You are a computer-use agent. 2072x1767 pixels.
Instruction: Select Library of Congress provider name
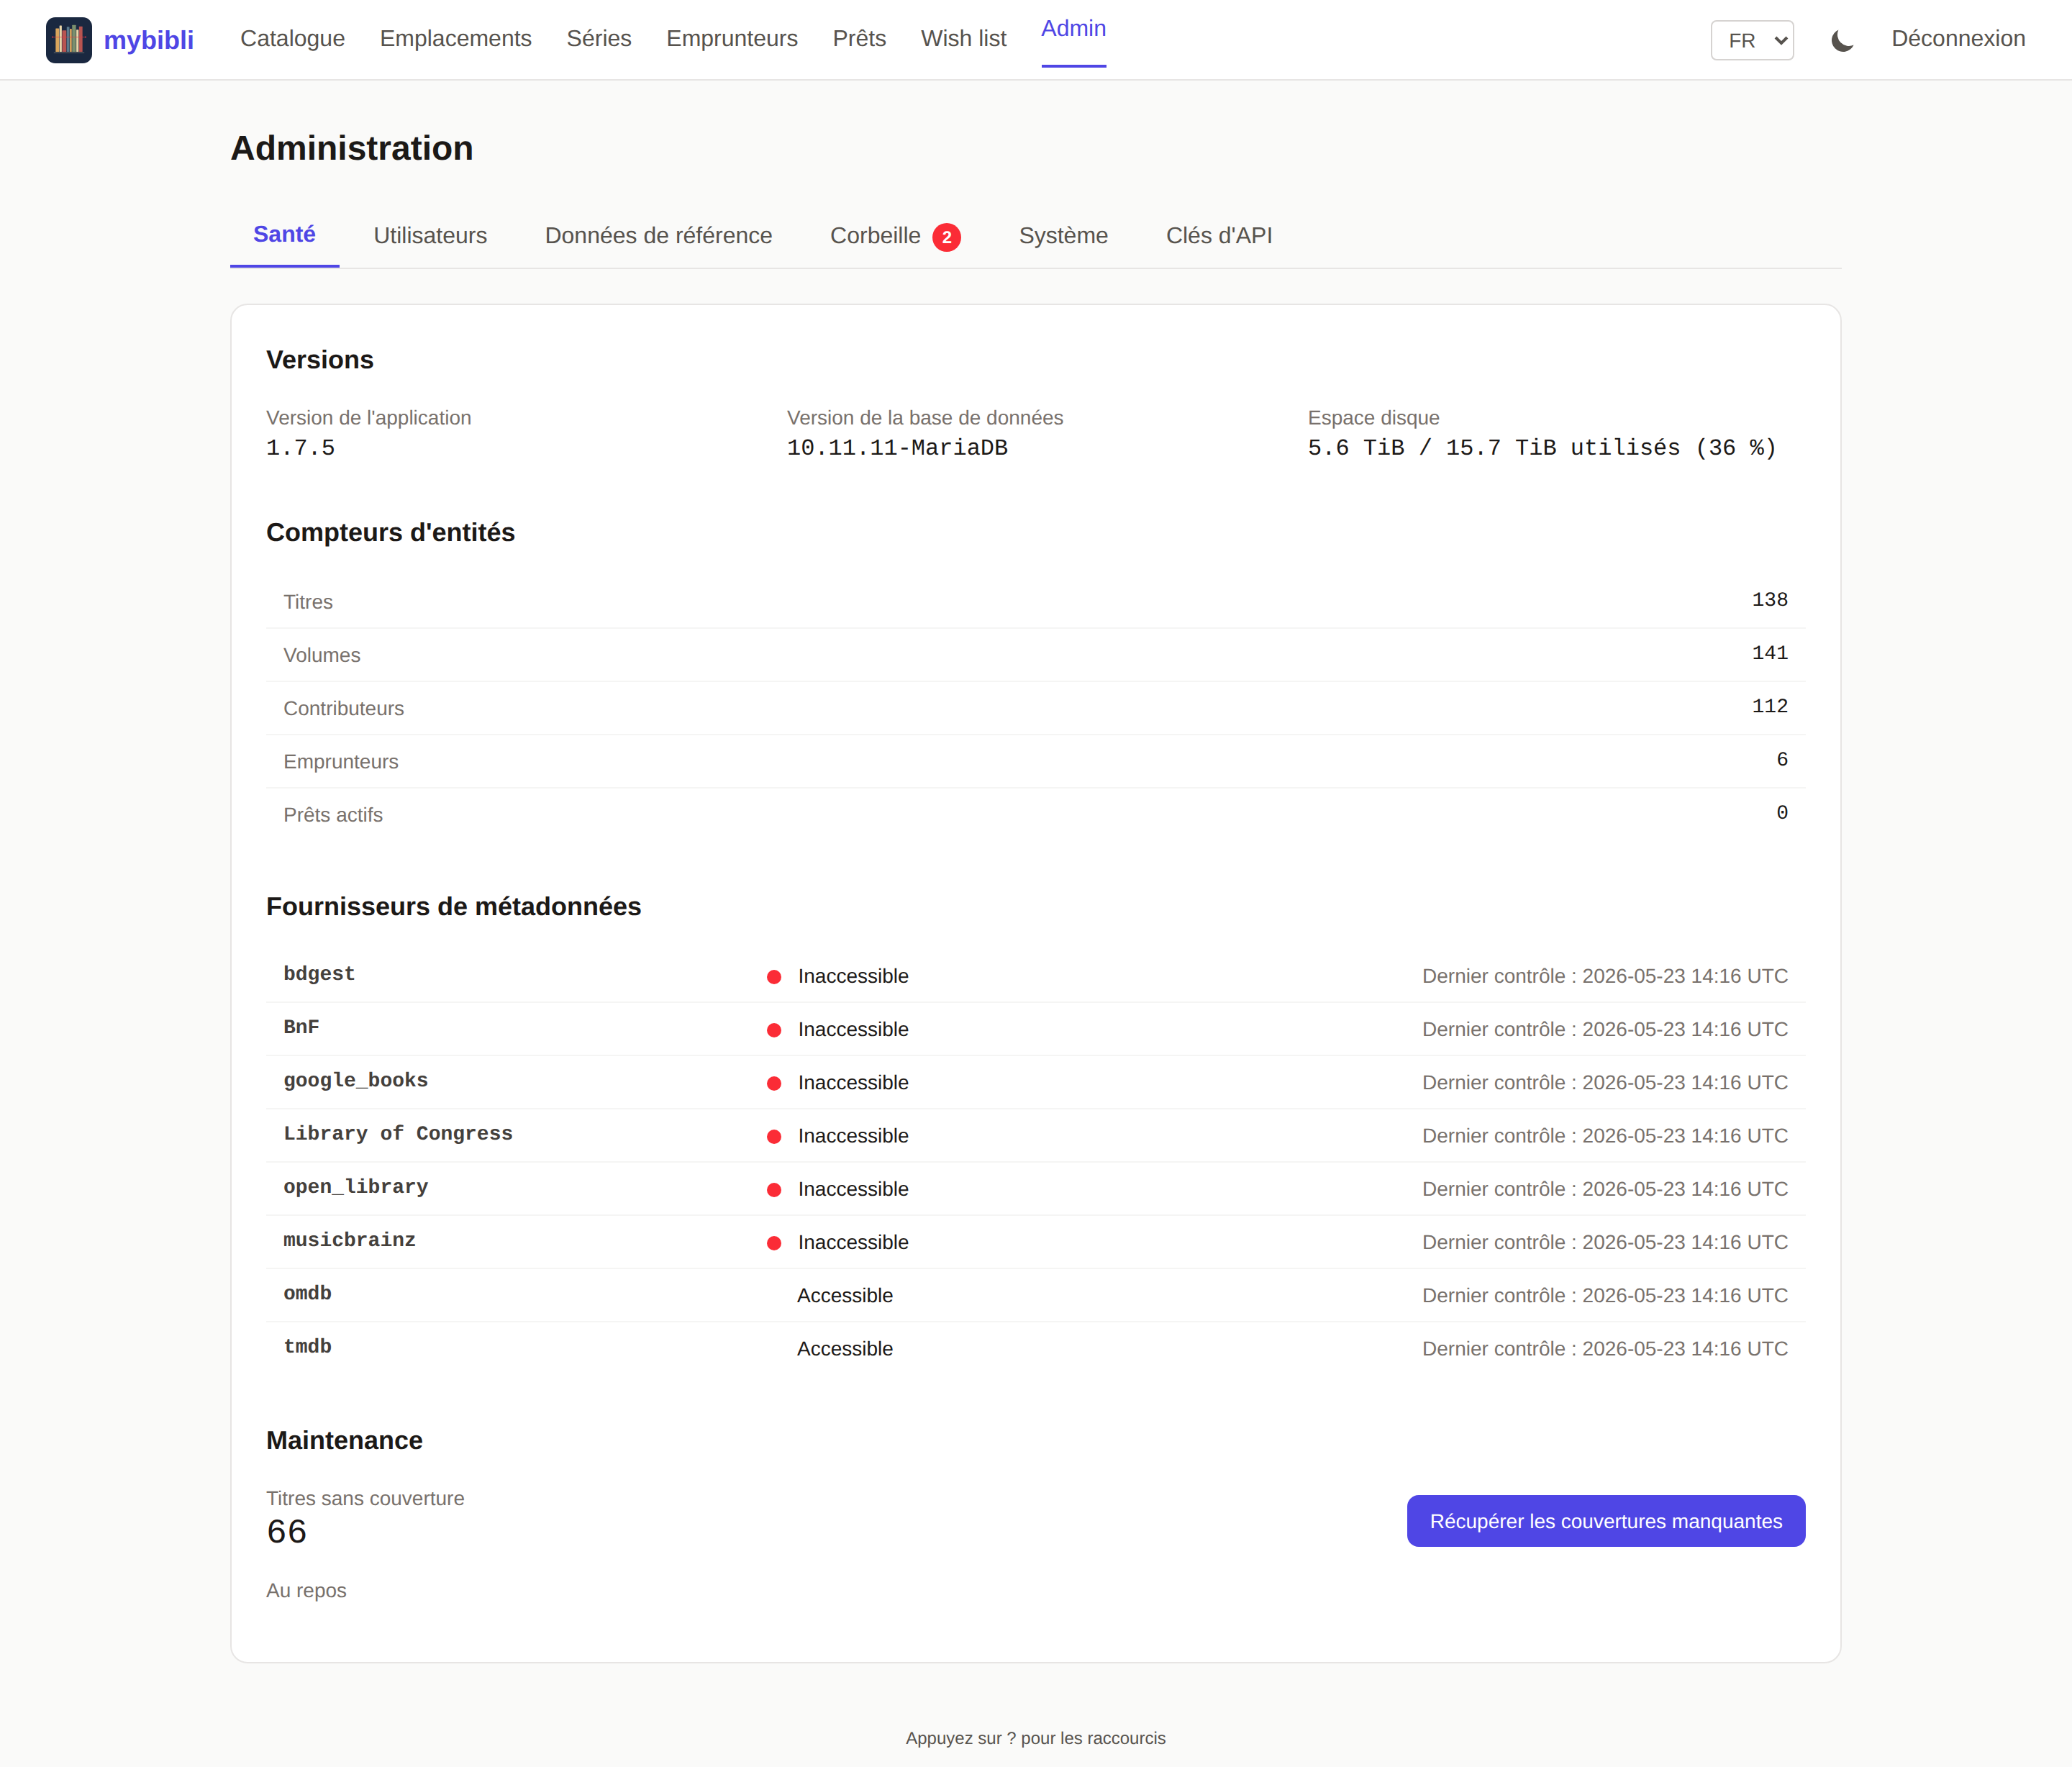[x=398, y=1133]
